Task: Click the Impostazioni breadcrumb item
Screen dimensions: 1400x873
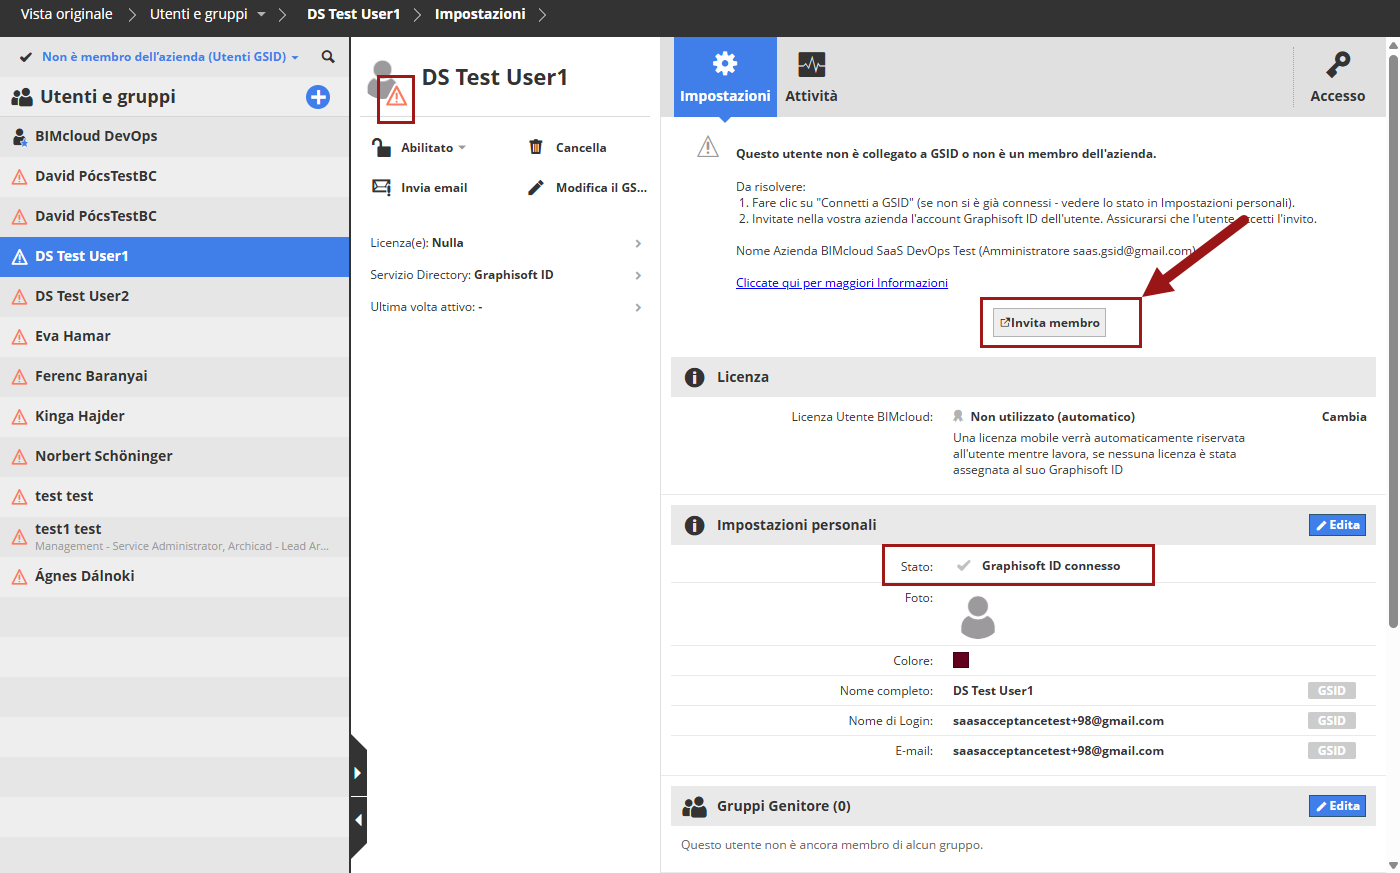Action: coord(480,14)
